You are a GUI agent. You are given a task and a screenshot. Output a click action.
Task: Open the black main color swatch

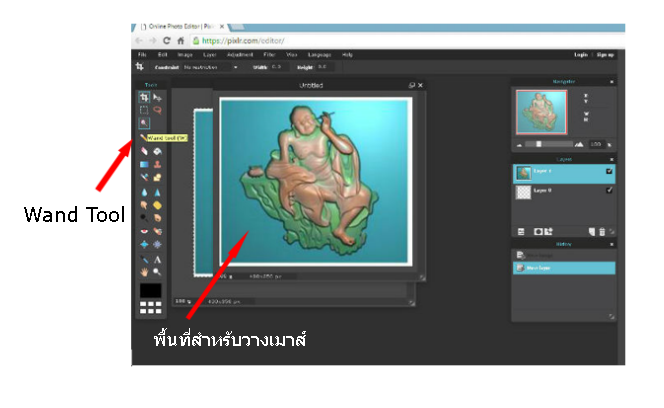[150, 291]
